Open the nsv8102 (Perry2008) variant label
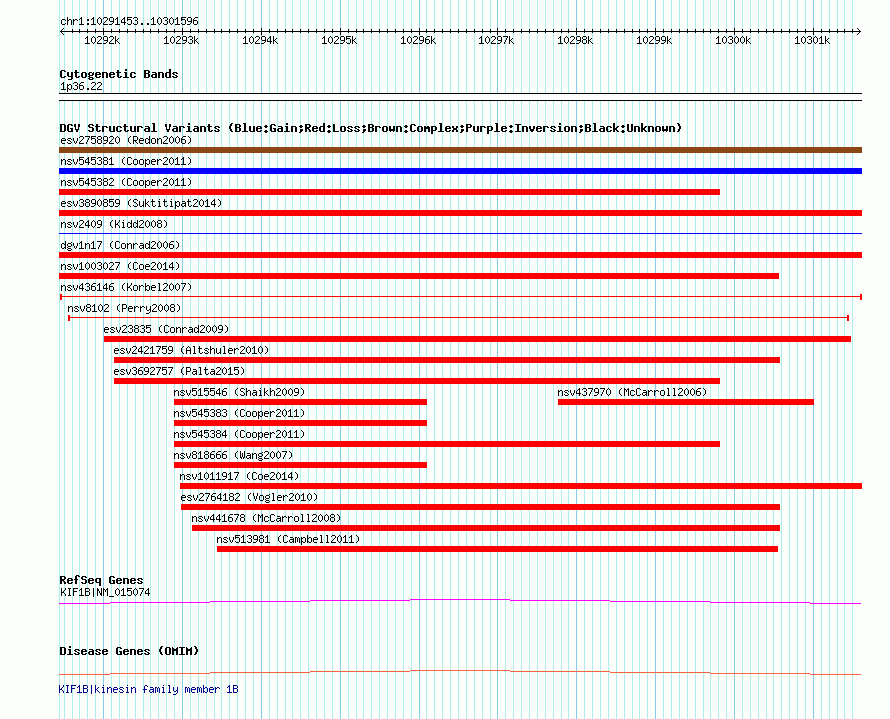The width and height of the screenshot is (890, 719). [124, 308]
